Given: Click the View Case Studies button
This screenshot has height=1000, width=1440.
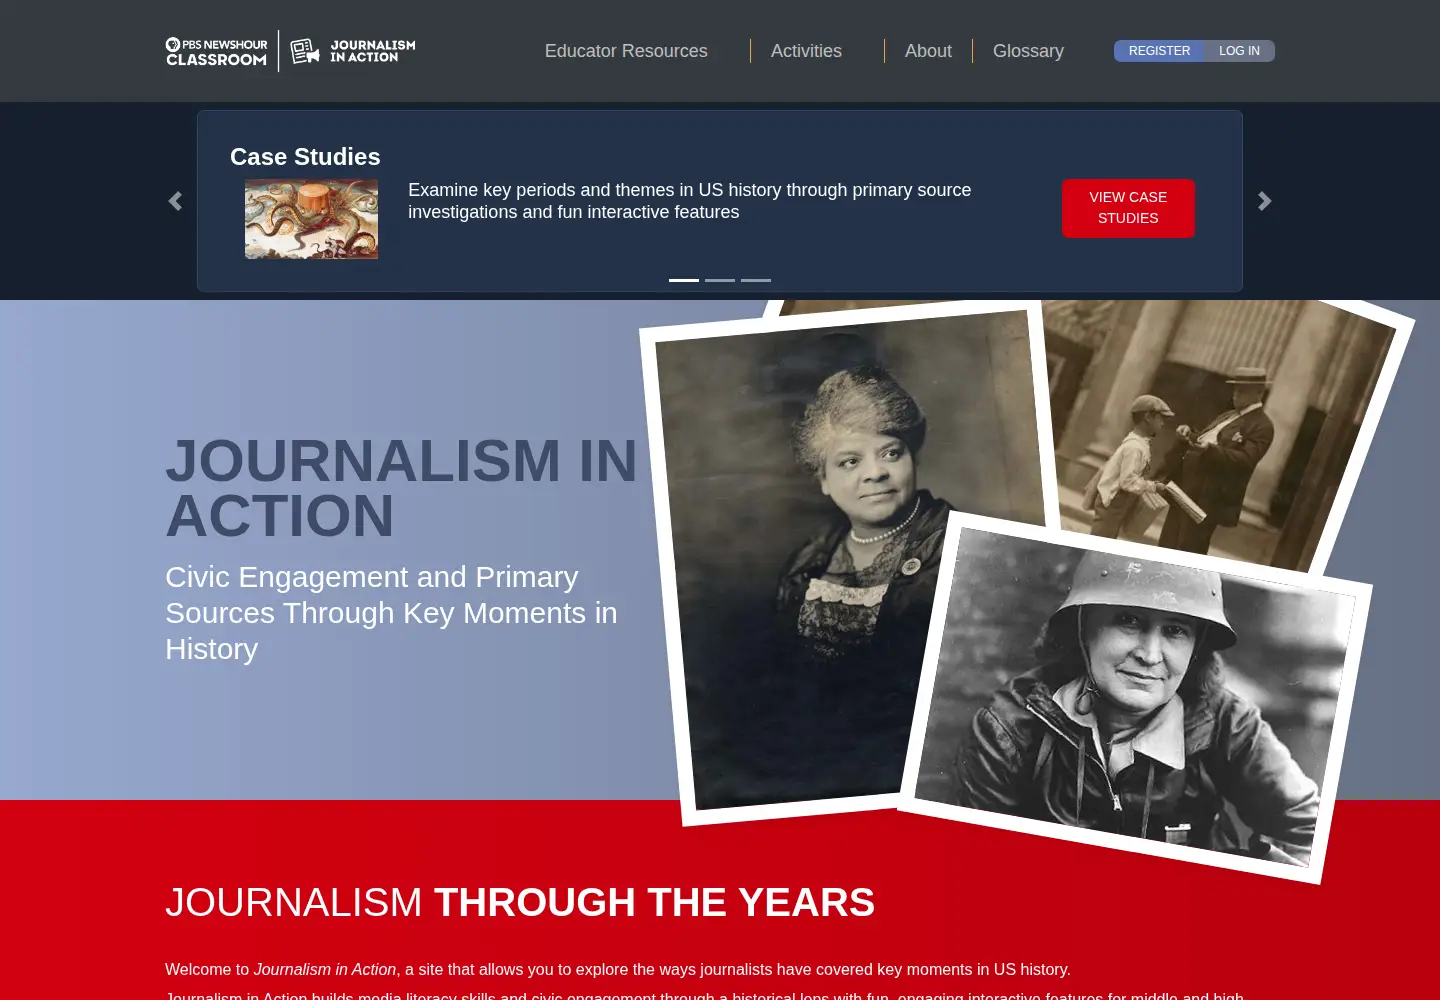Looking at the screenshot, I should (1128, 208).
